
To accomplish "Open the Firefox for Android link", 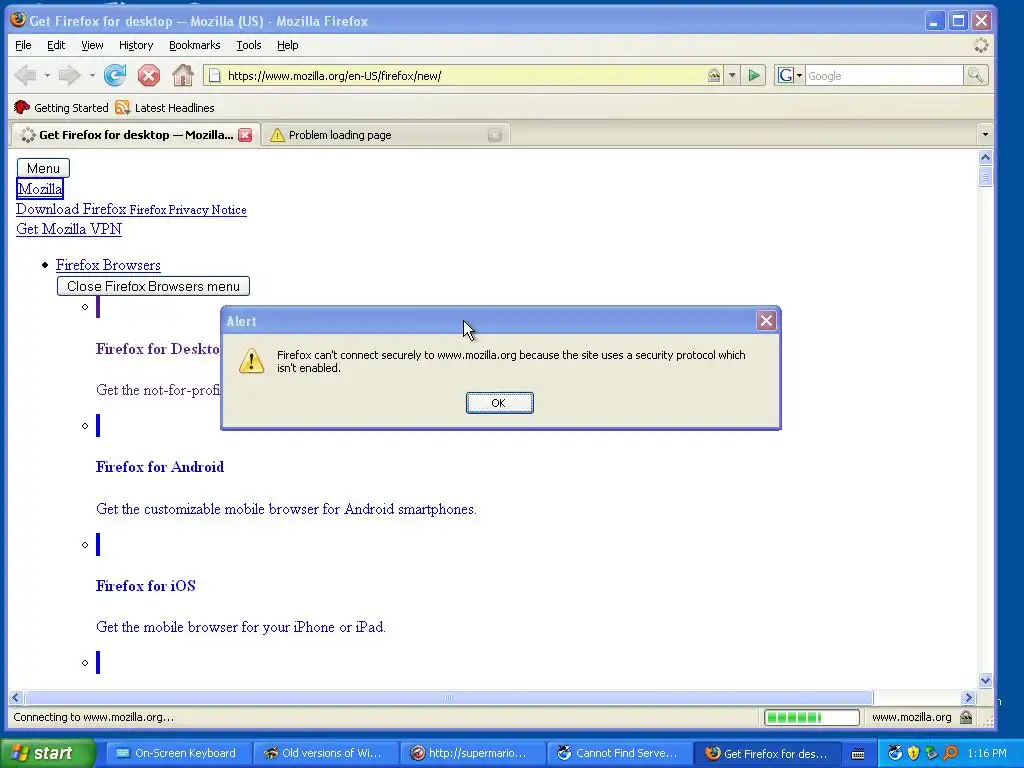I will tap(160, 467).
